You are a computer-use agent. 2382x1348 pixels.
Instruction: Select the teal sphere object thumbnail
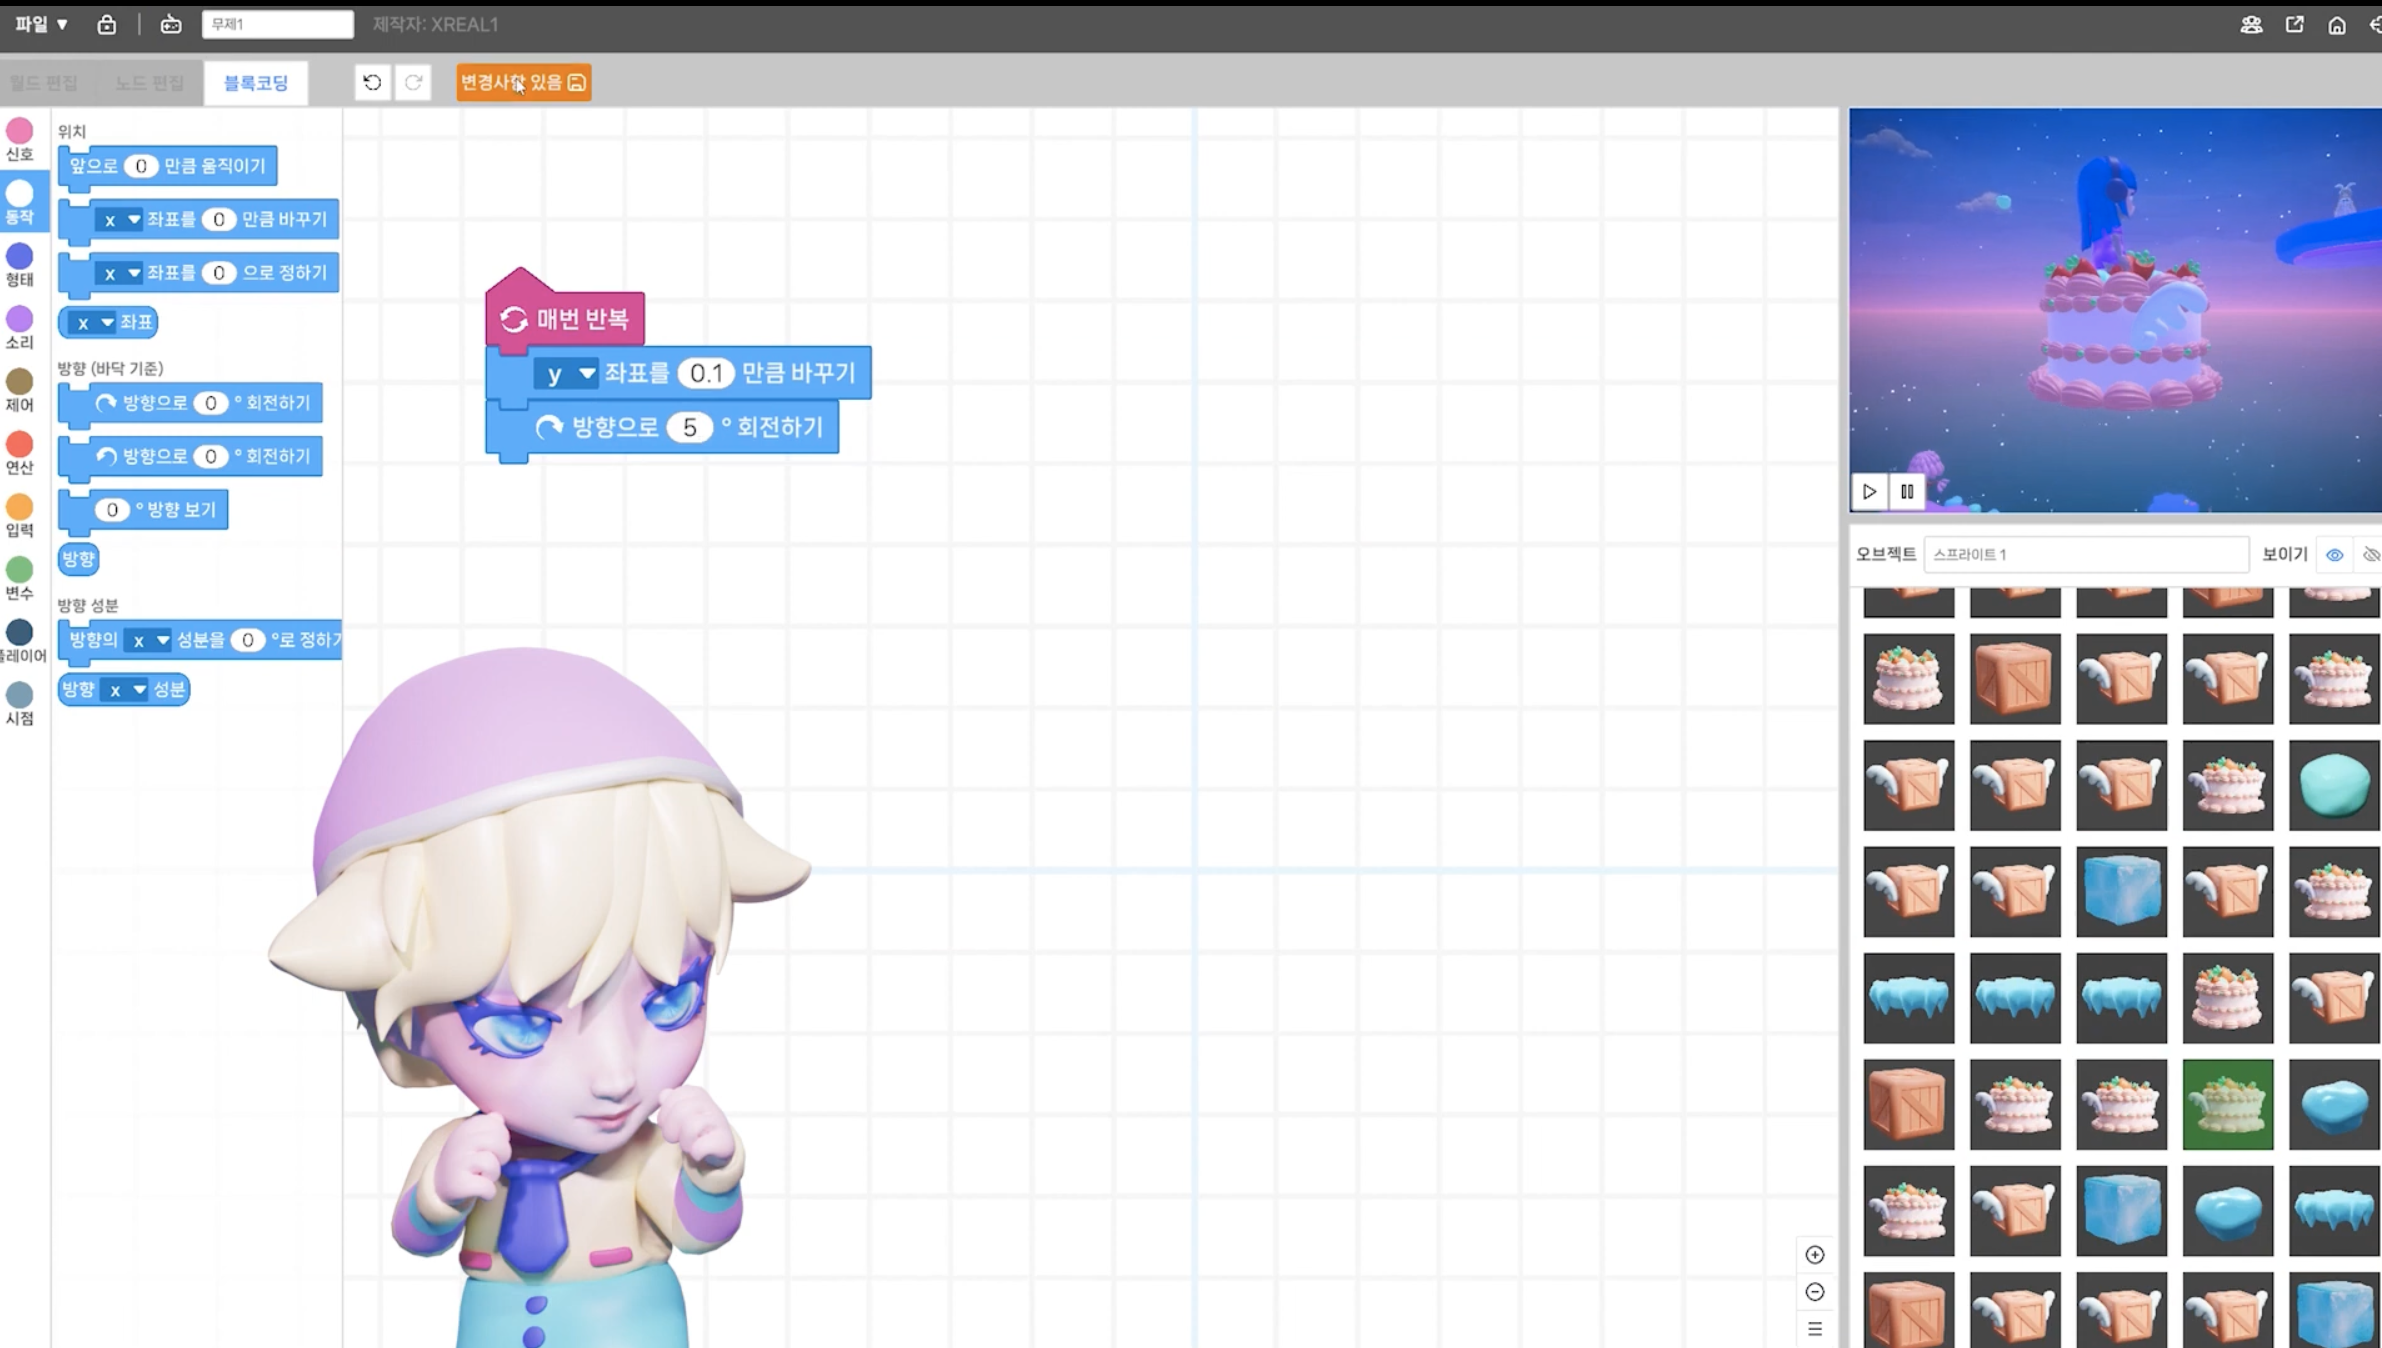pyautogui.click(x=2334, y=786)
